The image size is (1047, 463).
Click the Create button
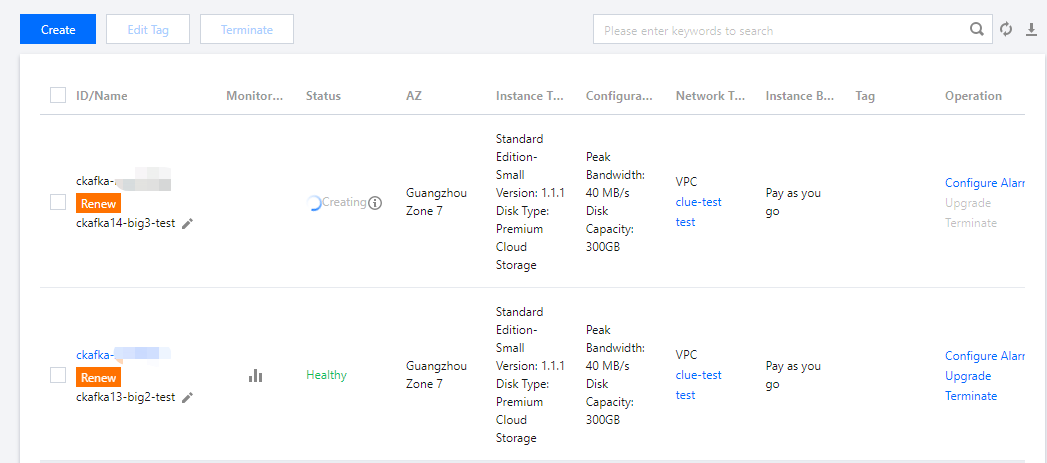(x=58, y=30)
